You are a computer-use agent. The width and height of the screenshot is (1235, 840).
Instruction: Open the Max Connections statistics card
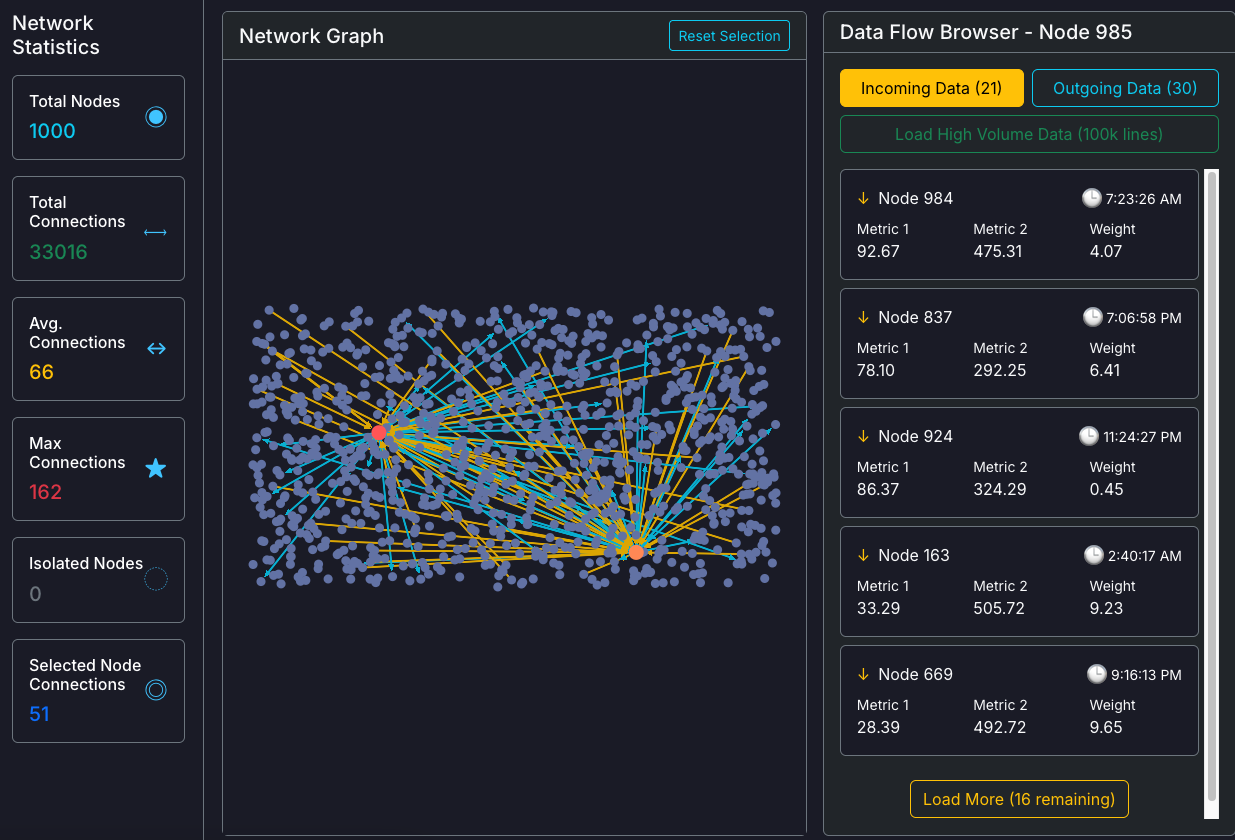98,469
